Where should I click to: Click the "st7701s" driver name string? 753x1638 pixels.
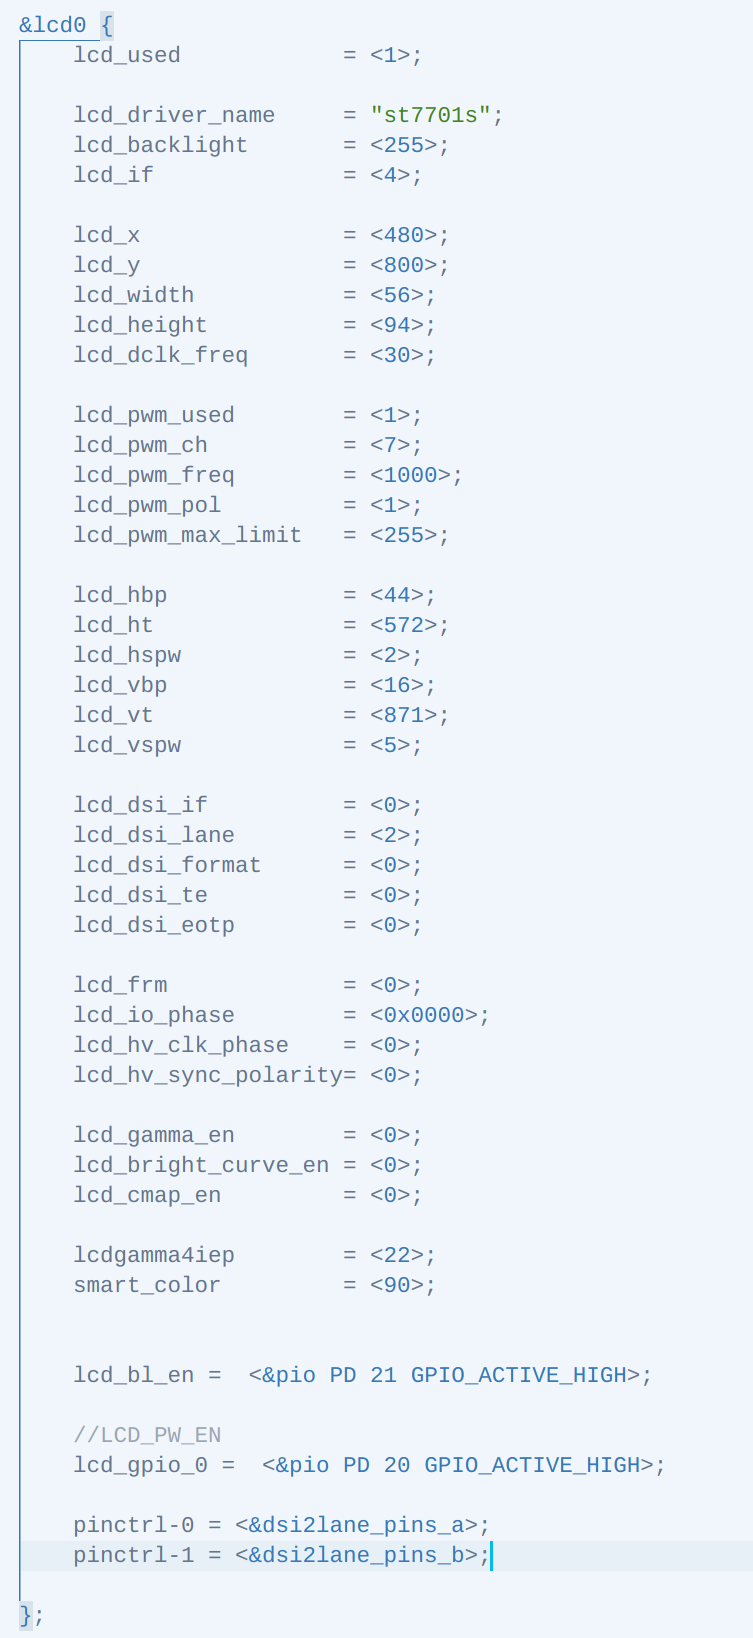click(430, 115)
